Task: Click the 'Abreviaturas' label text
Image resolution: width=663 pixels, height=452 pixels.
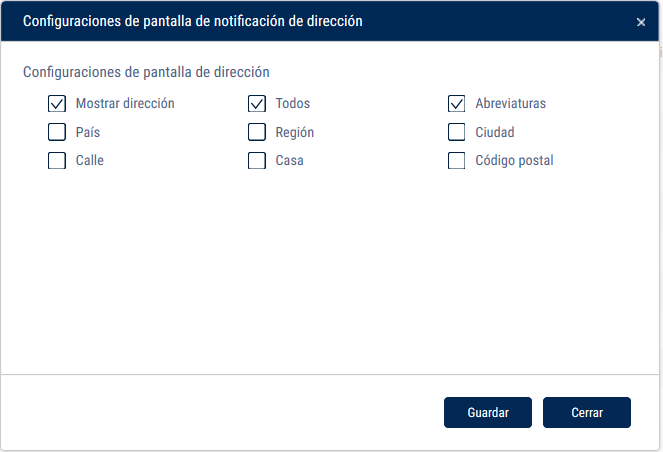Action: (510, 103)
